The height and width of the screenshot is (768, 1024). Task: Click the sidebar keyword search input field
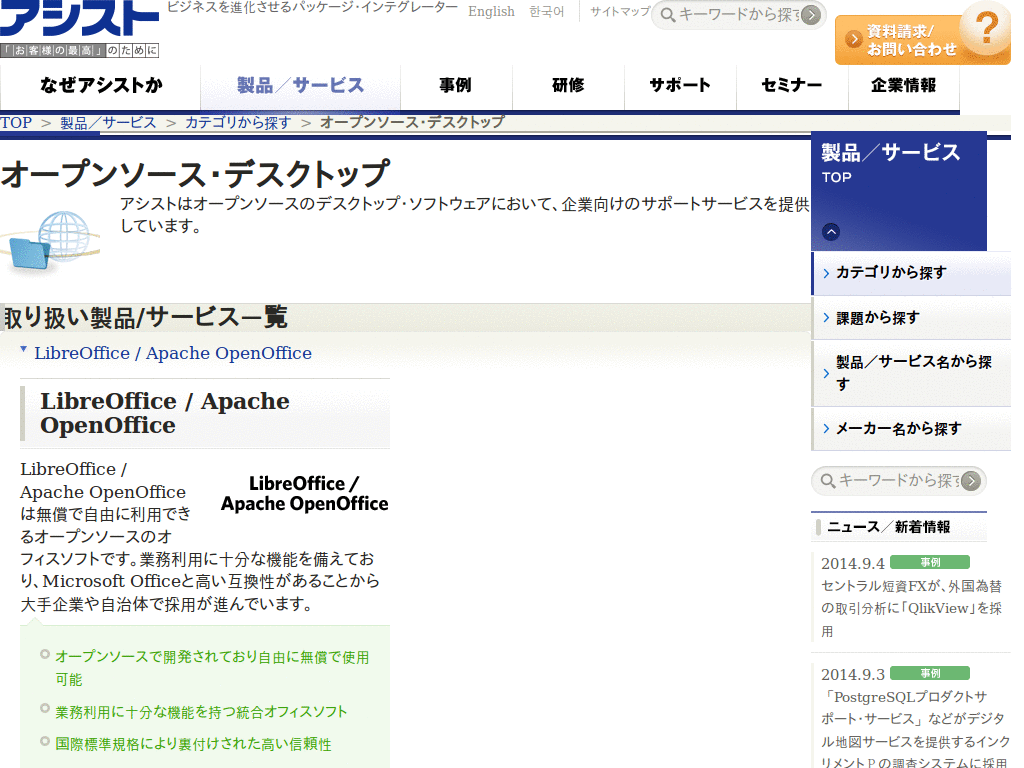click(x=899, y=481)
